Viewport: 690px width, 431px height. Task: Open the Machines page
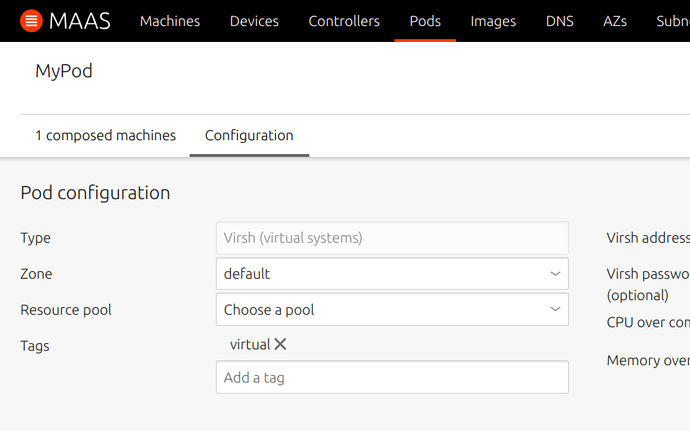point(170,21)
